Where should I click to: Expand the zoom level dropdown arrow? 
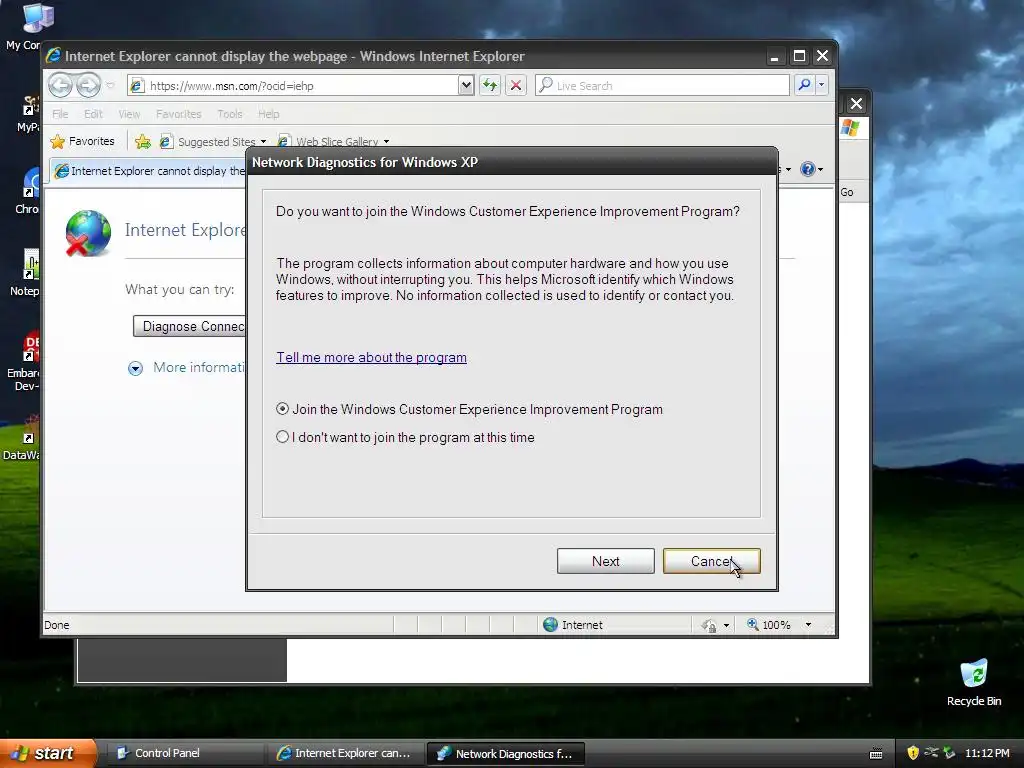coord(808,625)
